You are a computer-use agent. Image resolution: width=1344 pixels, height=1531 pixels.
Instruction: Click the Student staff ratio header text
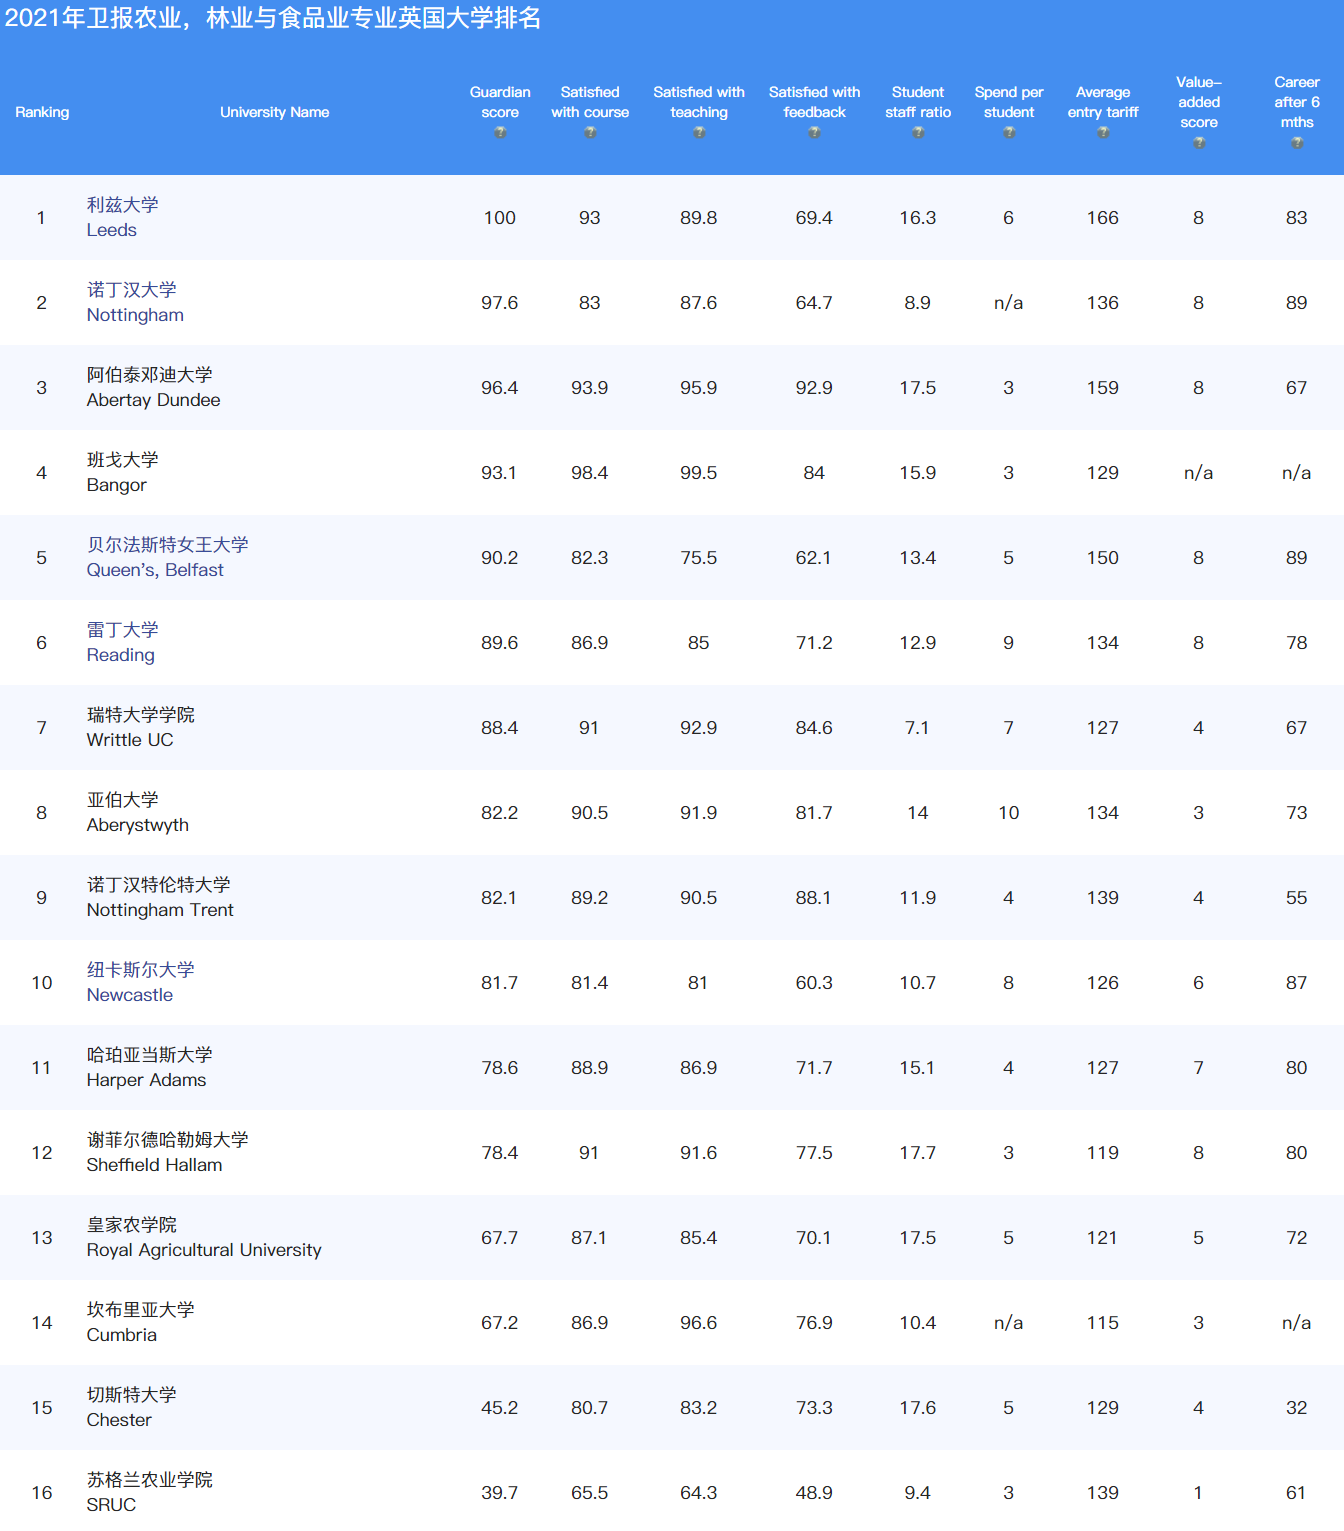pyautogui.click(x=918, y=102)
